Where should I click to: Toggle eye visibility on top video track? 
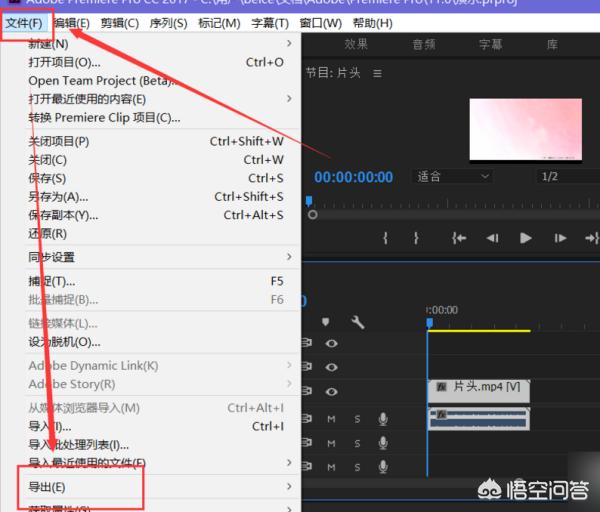[331, 343]
